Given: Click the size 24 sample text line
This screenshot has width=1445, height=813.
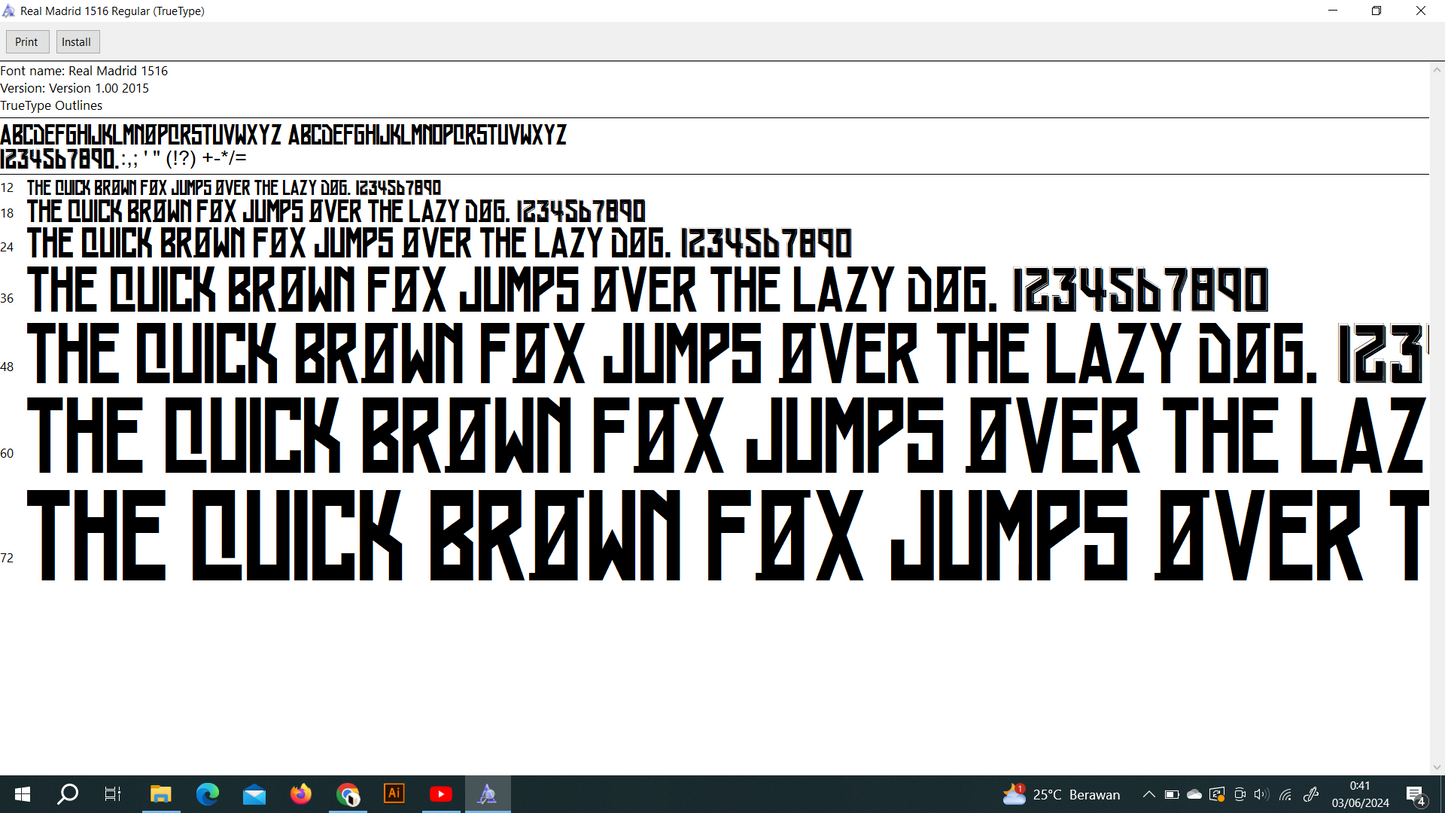Looking at the screenshot, I should coord(439,243).
